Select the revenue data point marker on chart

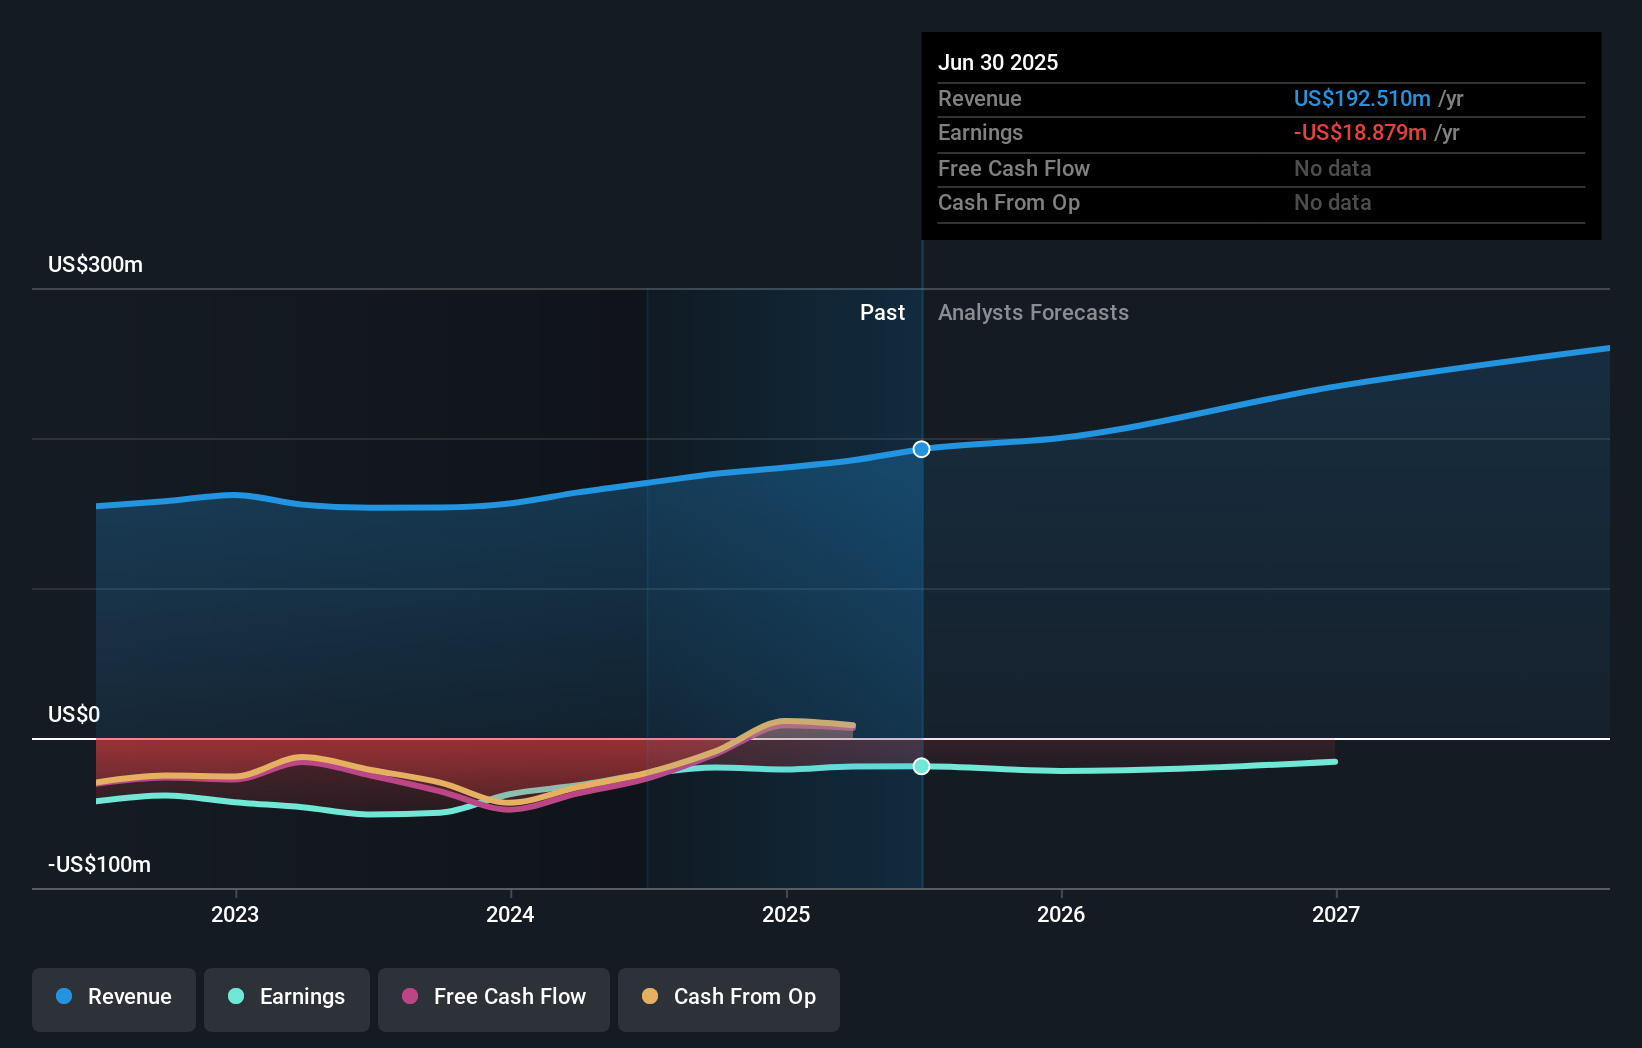coord(920,449)
